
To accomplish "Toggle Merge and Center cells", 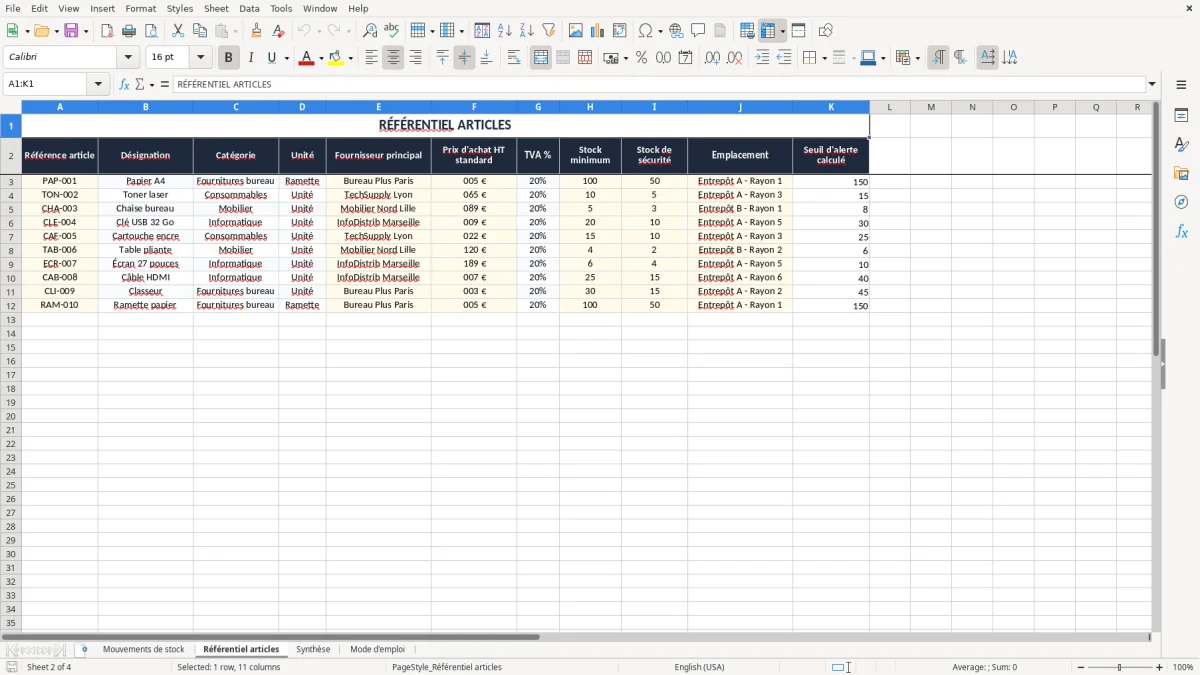I will click(x=541, y=58).
